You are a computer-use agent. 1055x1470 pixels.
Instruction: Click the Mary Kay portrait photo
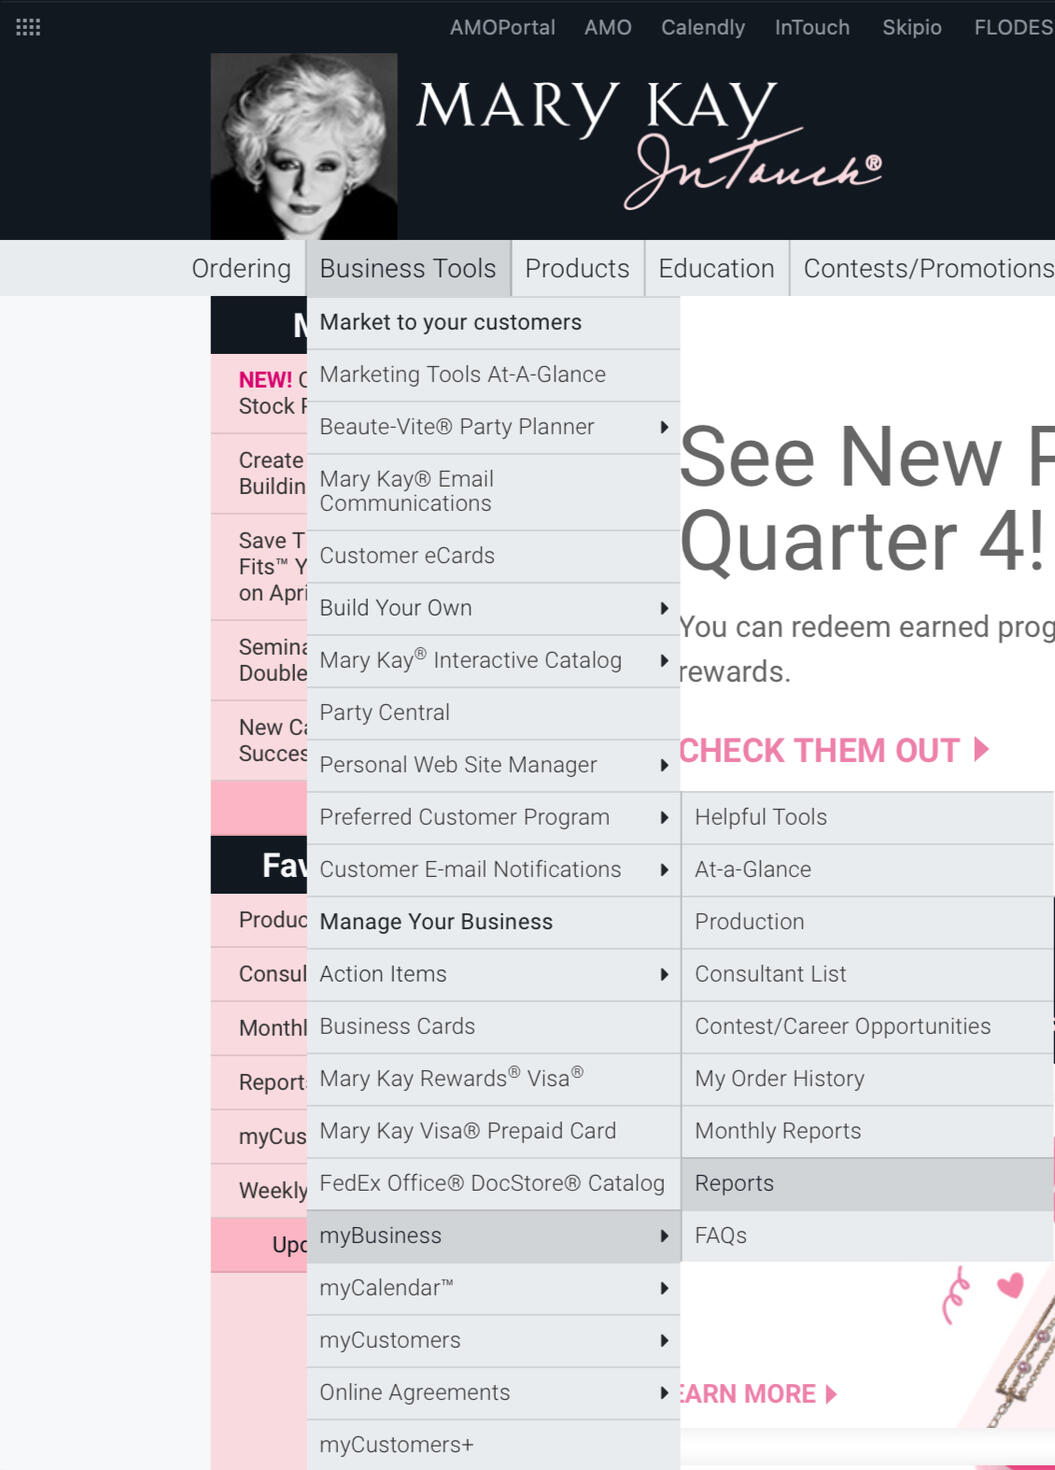[304, 146]
